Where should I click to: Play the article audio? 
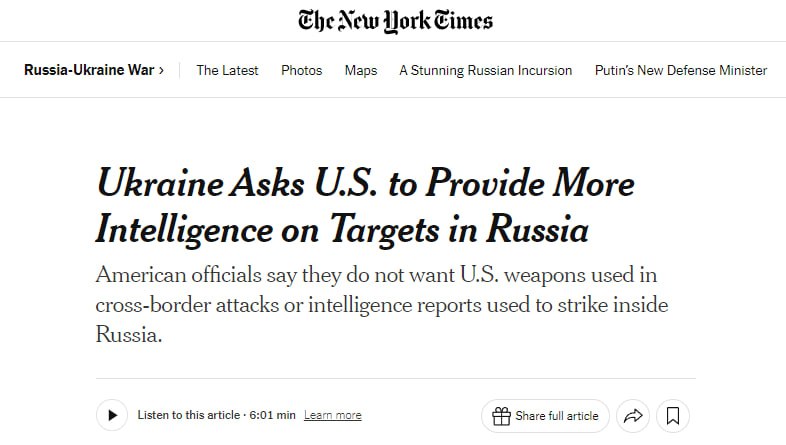pyautogui.click(x=112, y=415)
